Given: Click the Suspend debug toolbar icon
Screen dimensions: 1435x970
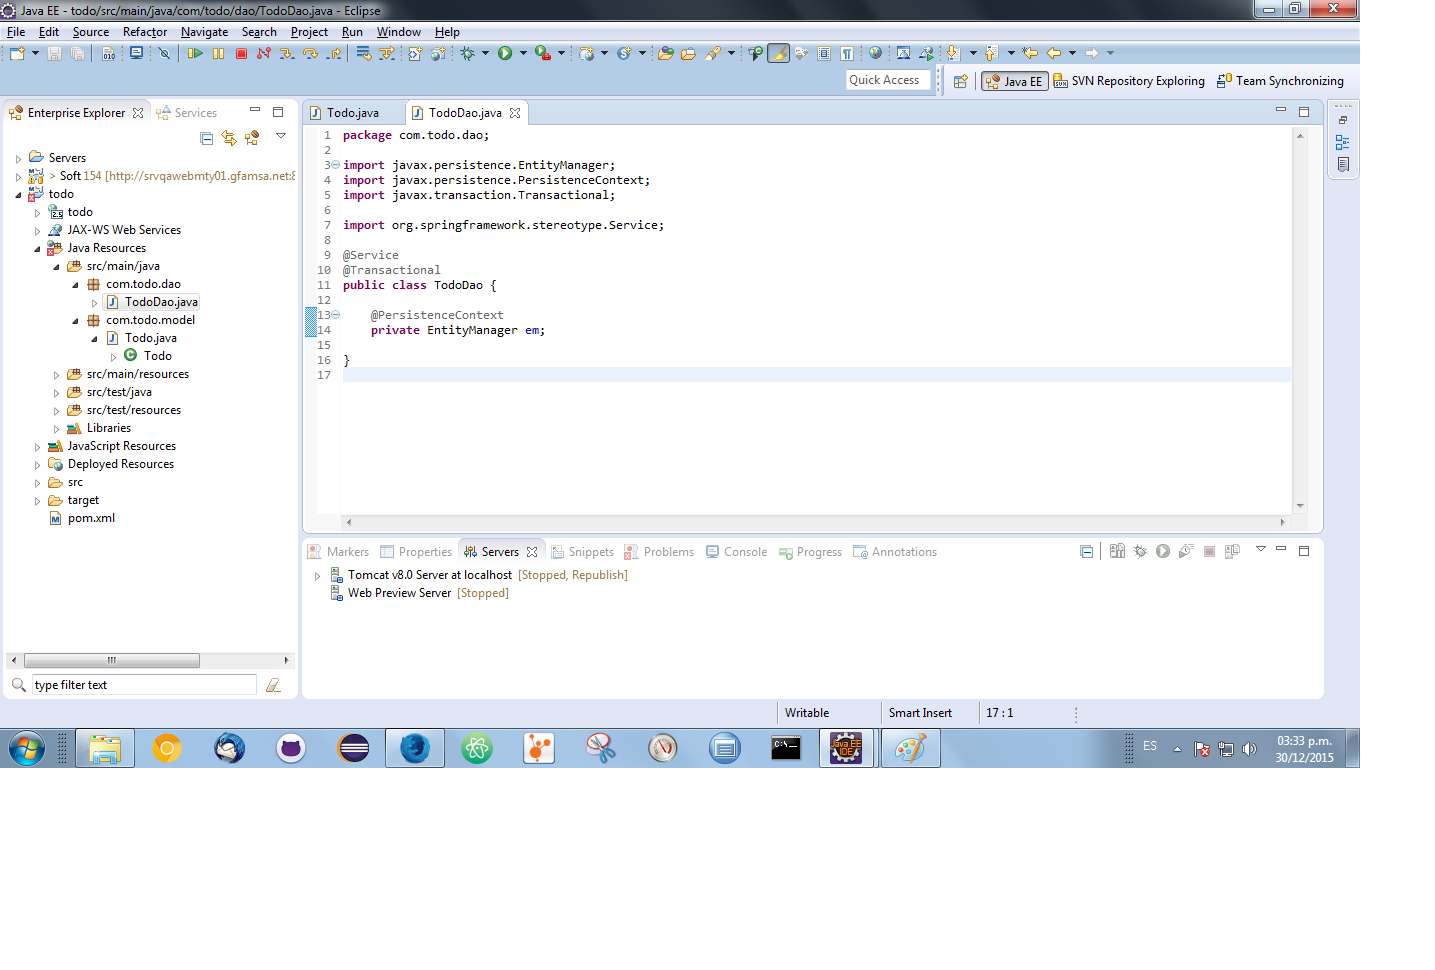Looking at the screenshot, I should coord(218,53).
